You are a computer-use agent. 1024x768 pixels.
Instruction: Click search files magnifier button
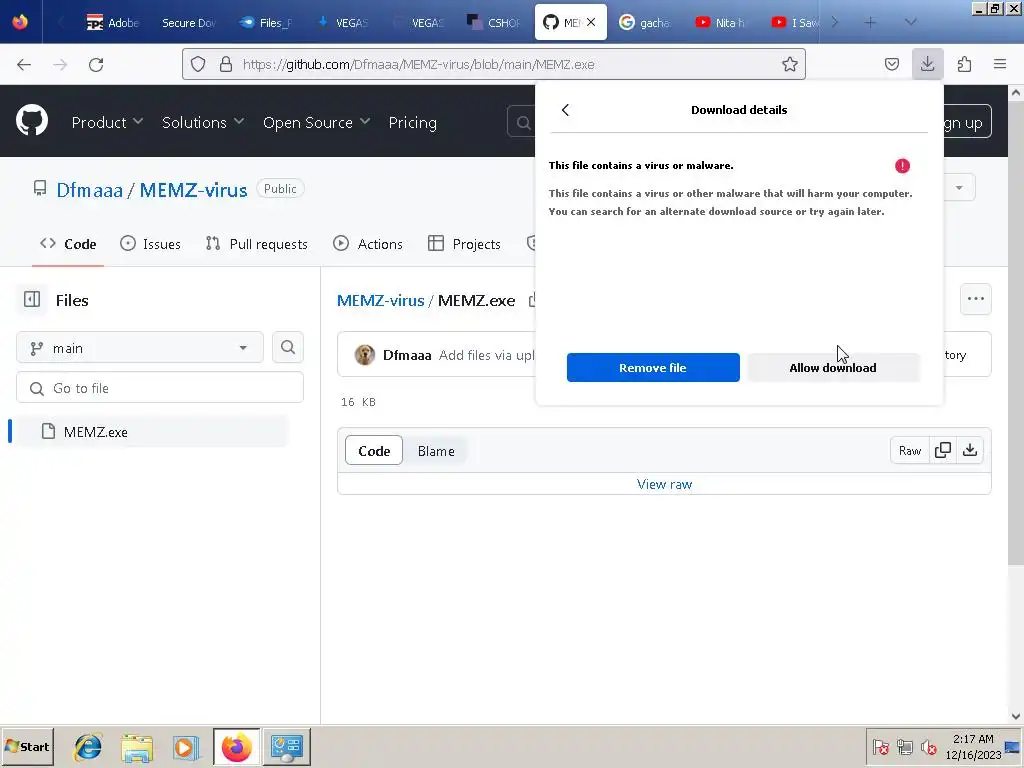pyautogui.click(x=288, y=347)
